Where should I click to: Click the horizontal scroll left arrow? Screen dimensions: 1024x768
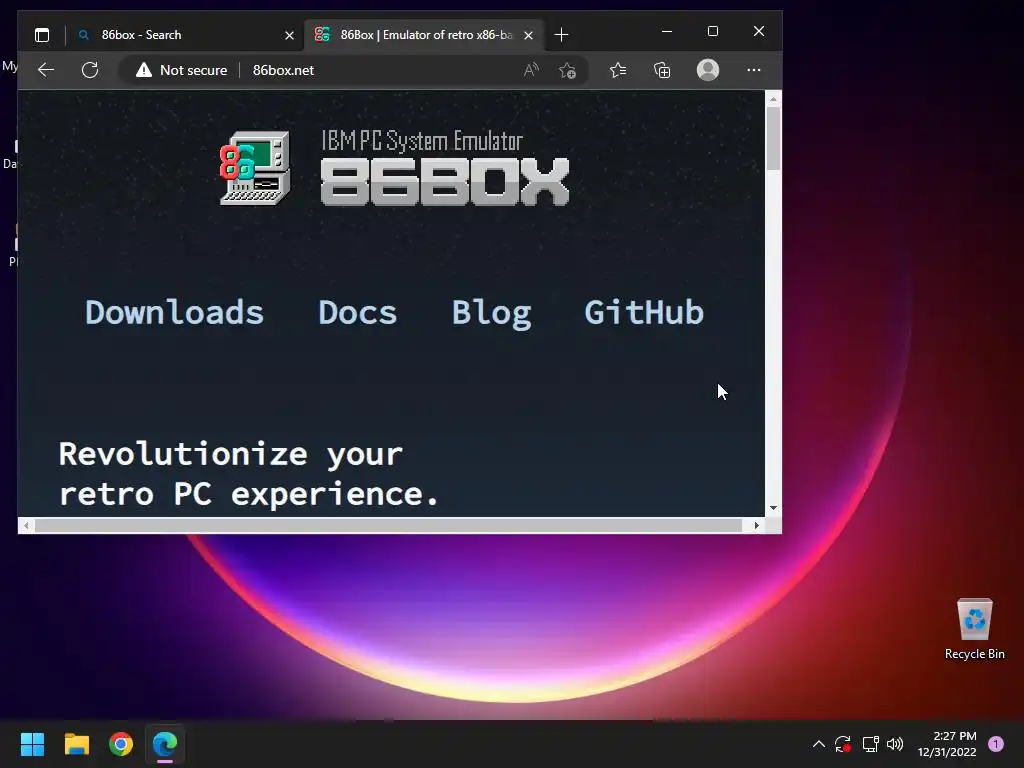pyautogui.click(x=26, y=525)
